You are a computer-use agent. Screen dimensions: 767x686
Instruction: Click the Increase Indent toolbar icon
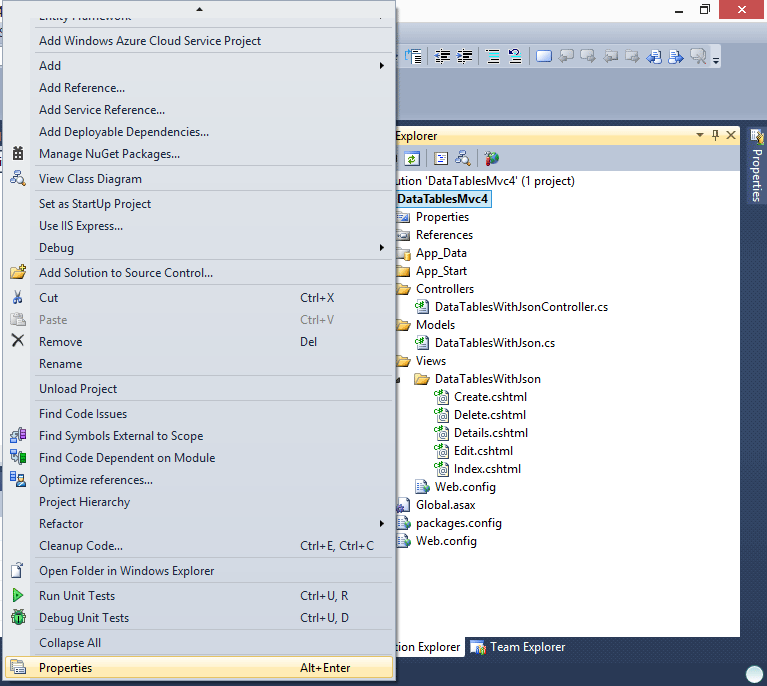(x=464, y=57)
